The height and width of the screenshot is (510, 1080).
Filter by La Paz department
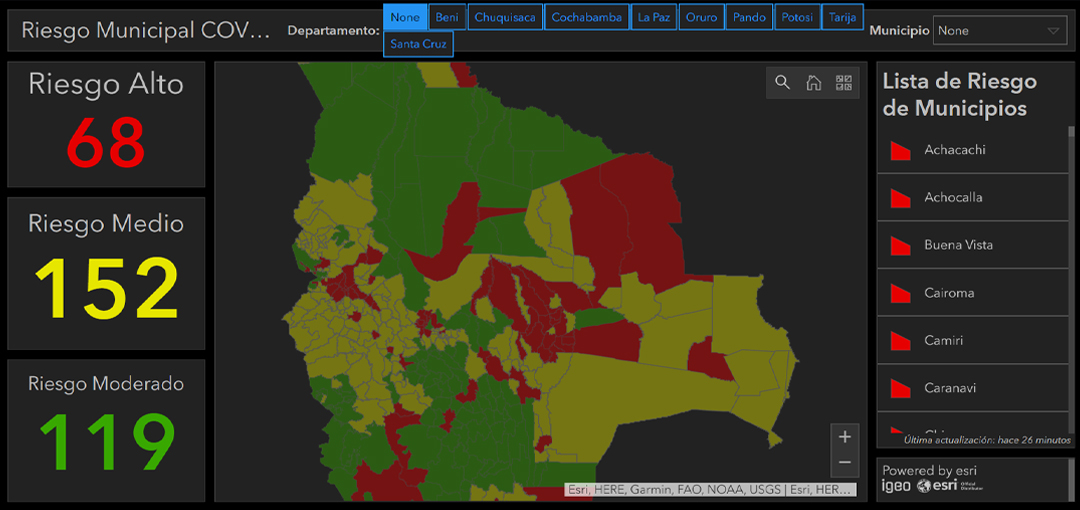pos(654,17)
